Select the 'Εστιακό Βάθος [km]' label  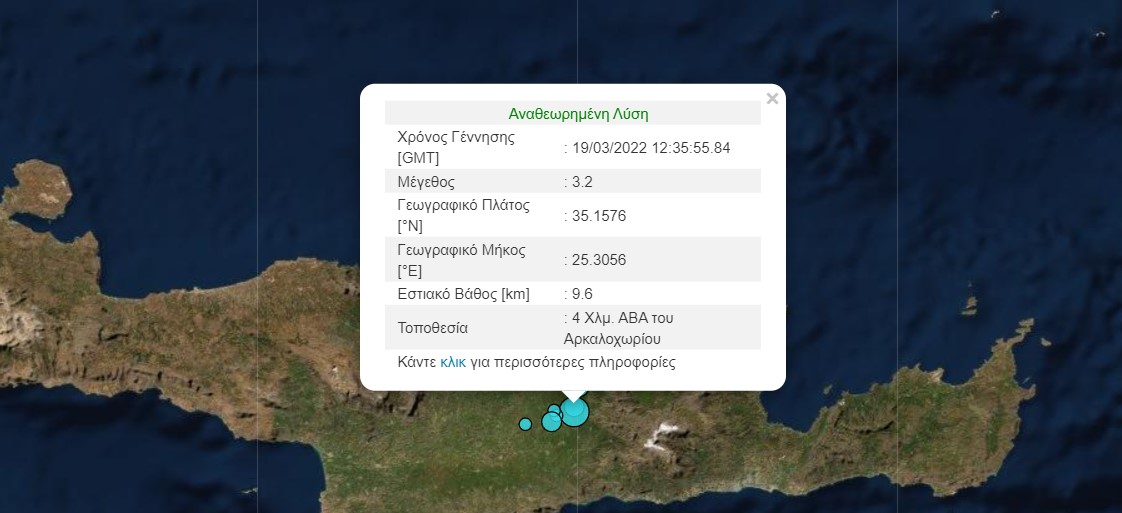[x=464, y=294]
